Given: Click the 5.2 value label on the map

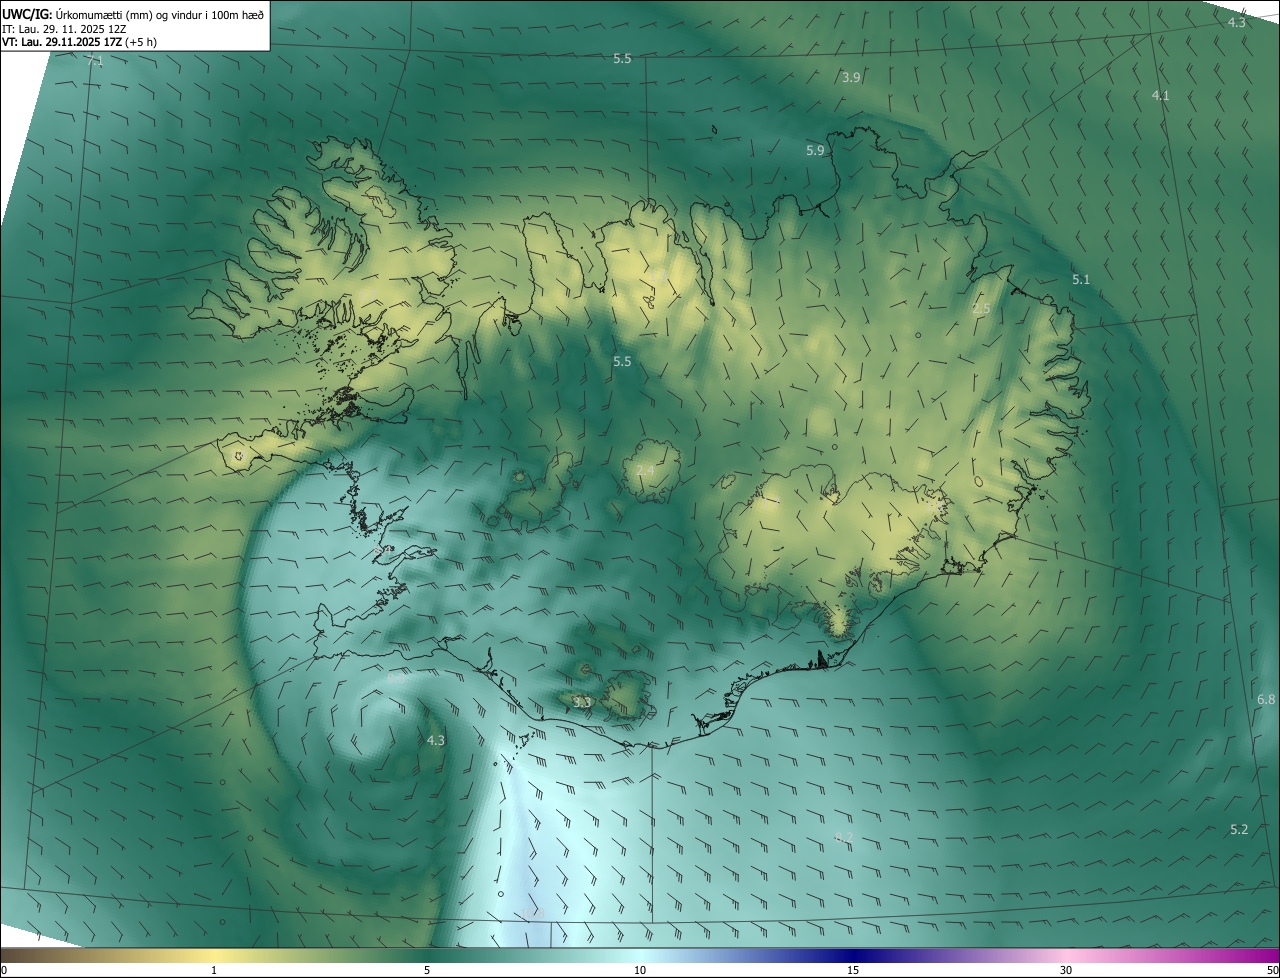Looking at the screenshot, I should pos(1239,829).
